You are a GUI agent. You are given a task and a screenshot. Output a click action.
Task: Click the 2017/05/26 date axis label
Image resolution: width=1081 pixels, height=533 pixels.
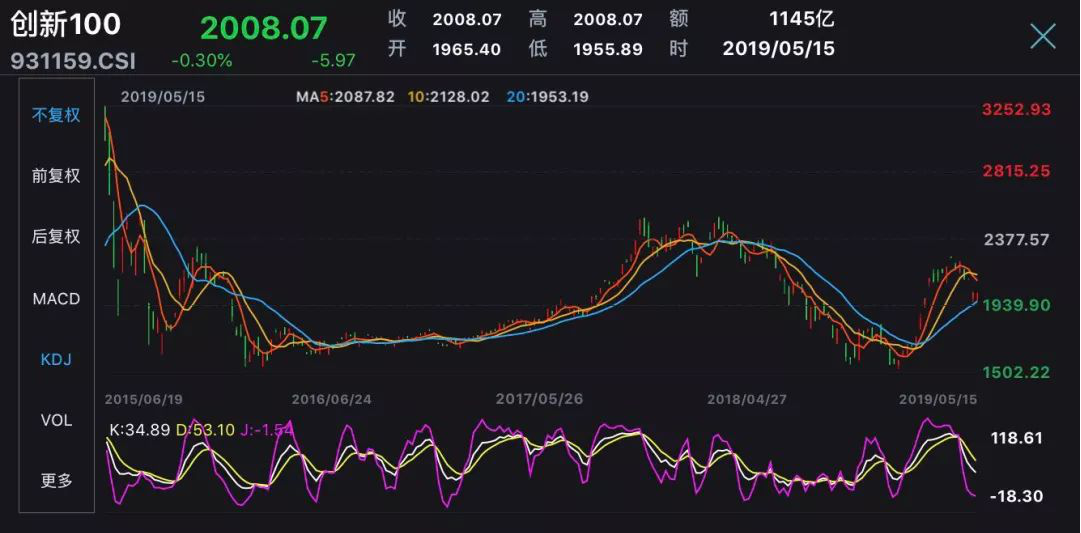(x=537, y=399)
